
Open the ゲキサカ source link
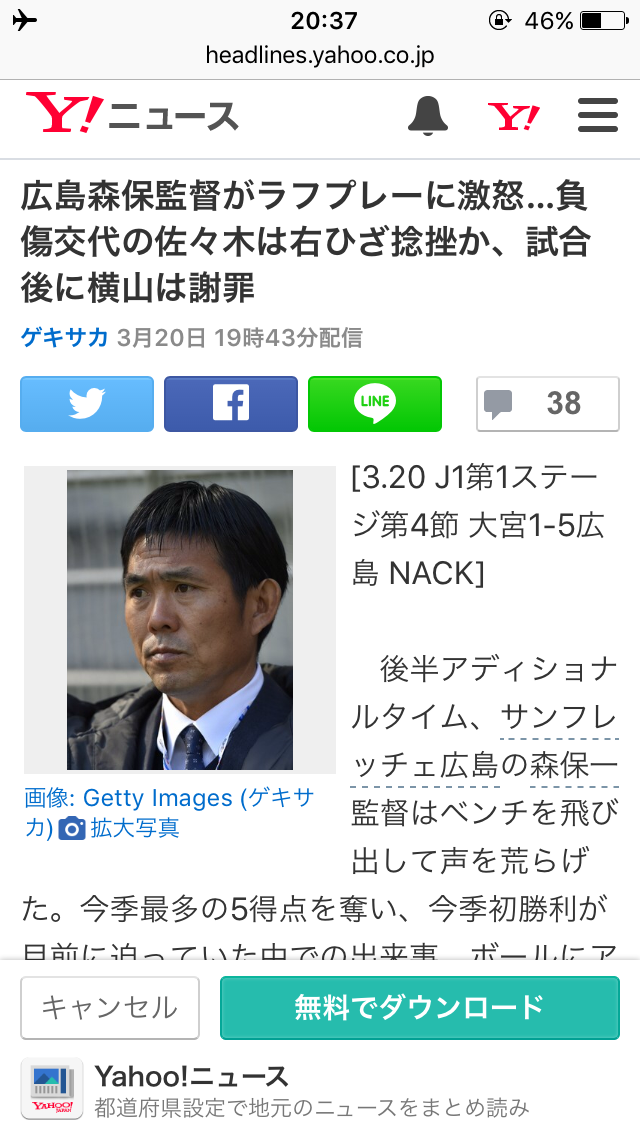pyautogui.click(x=65, y=338)
